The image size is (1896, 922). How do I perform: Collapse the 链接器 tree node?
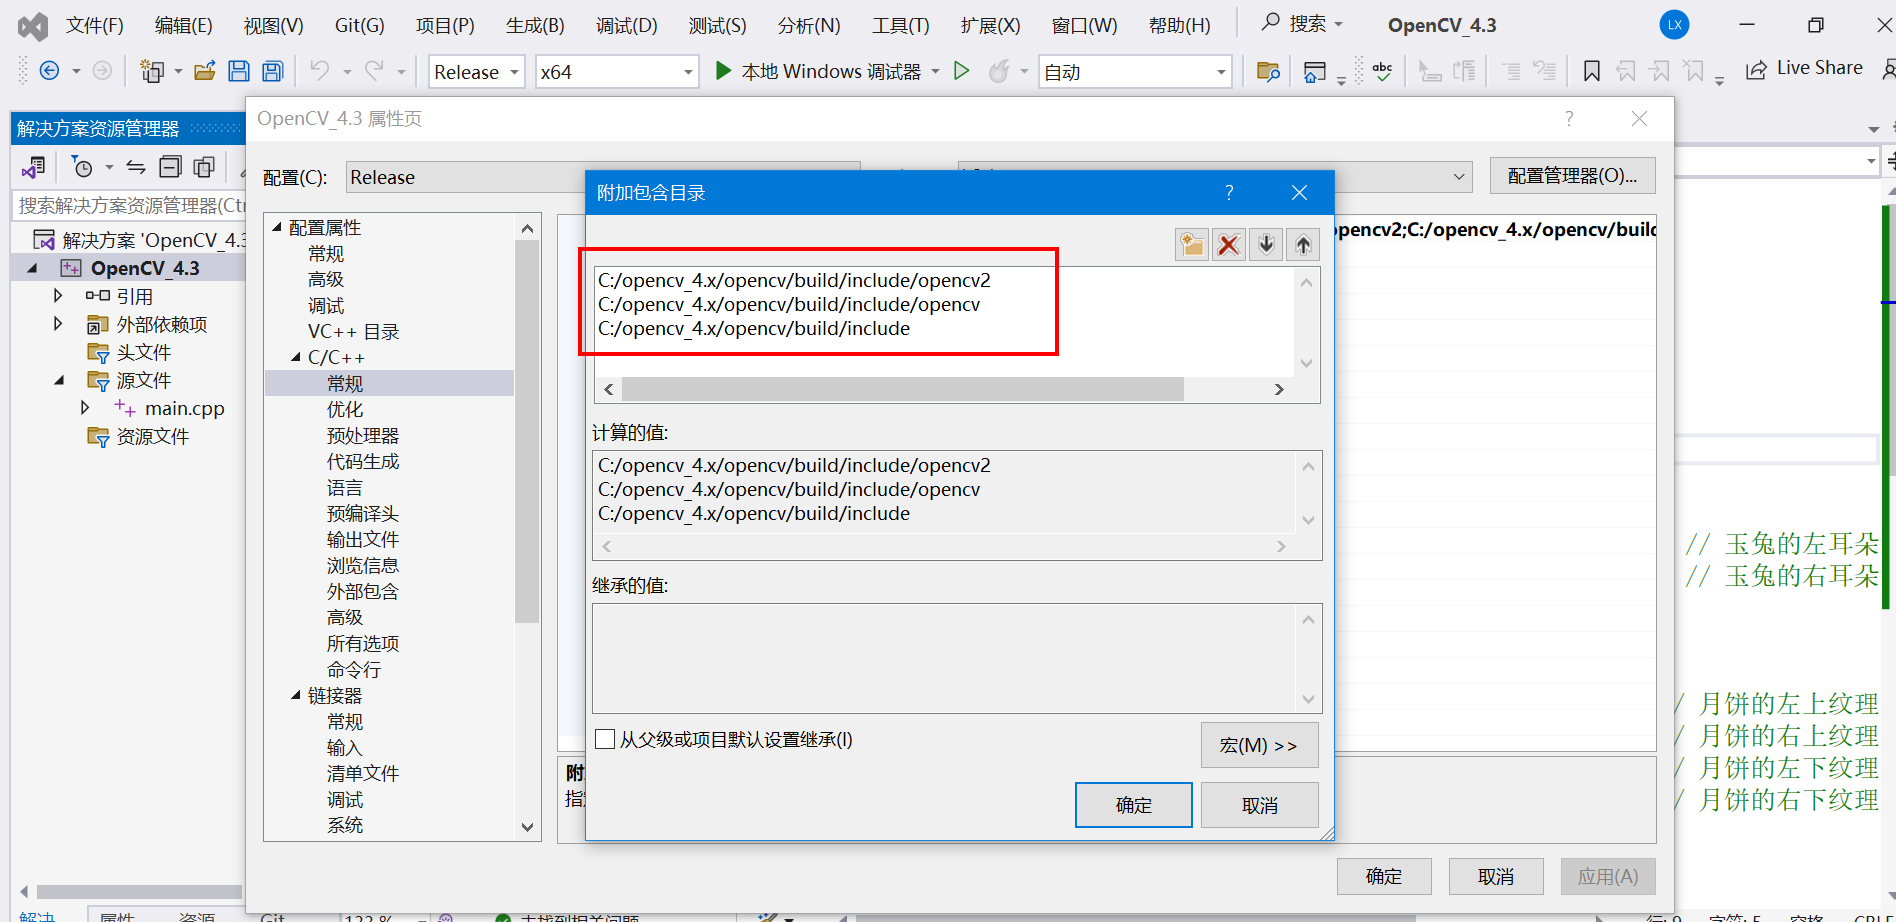point(296,695)
